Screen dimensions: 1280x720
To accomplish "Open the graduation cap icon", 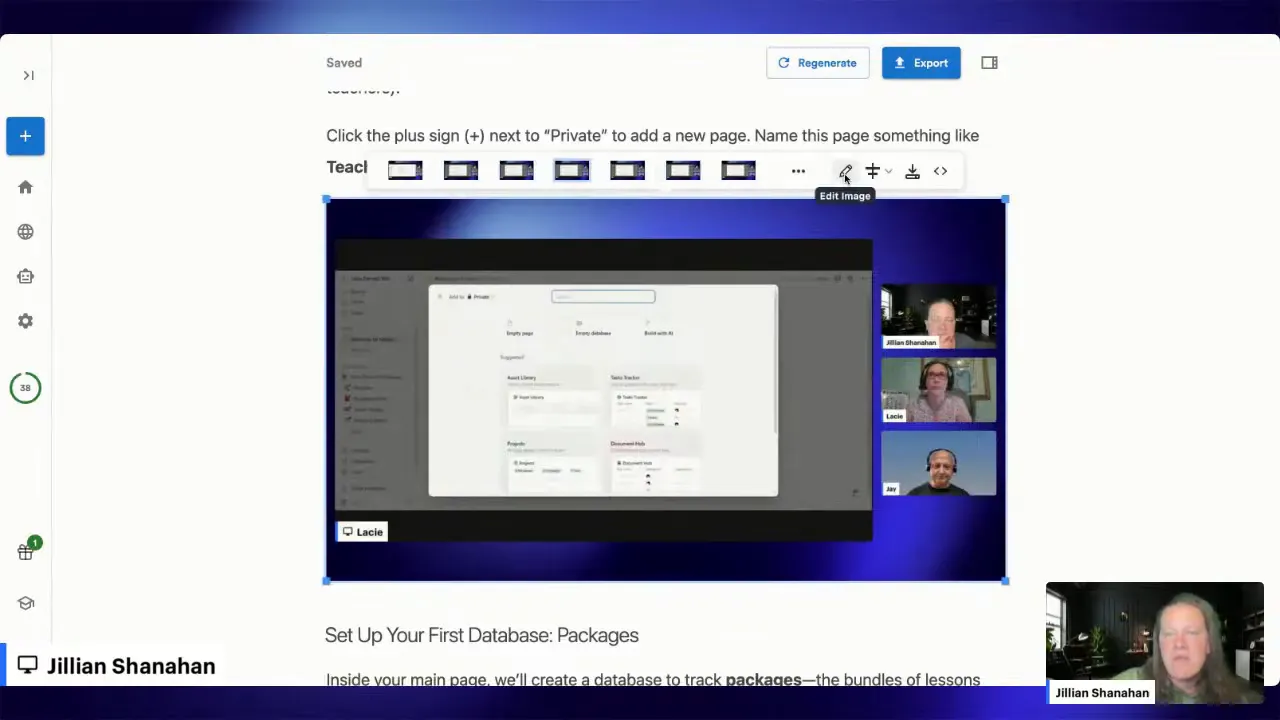I will point(25,603).
